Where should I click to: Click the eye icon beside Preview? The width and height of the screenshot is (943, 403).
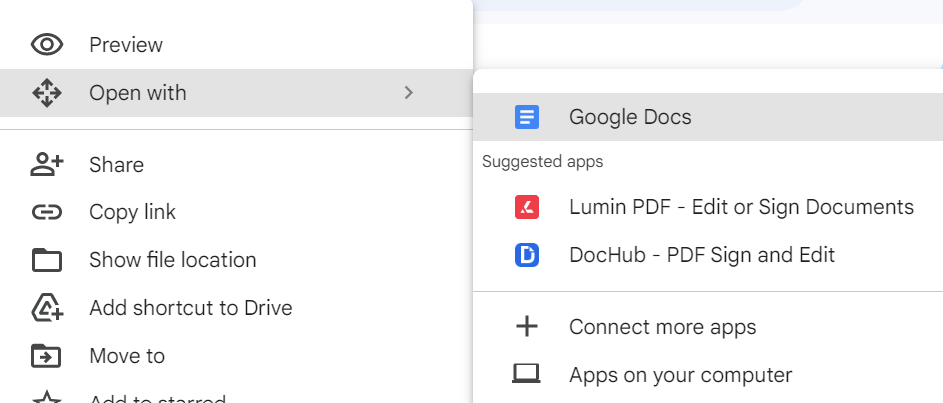pos(47,45)
